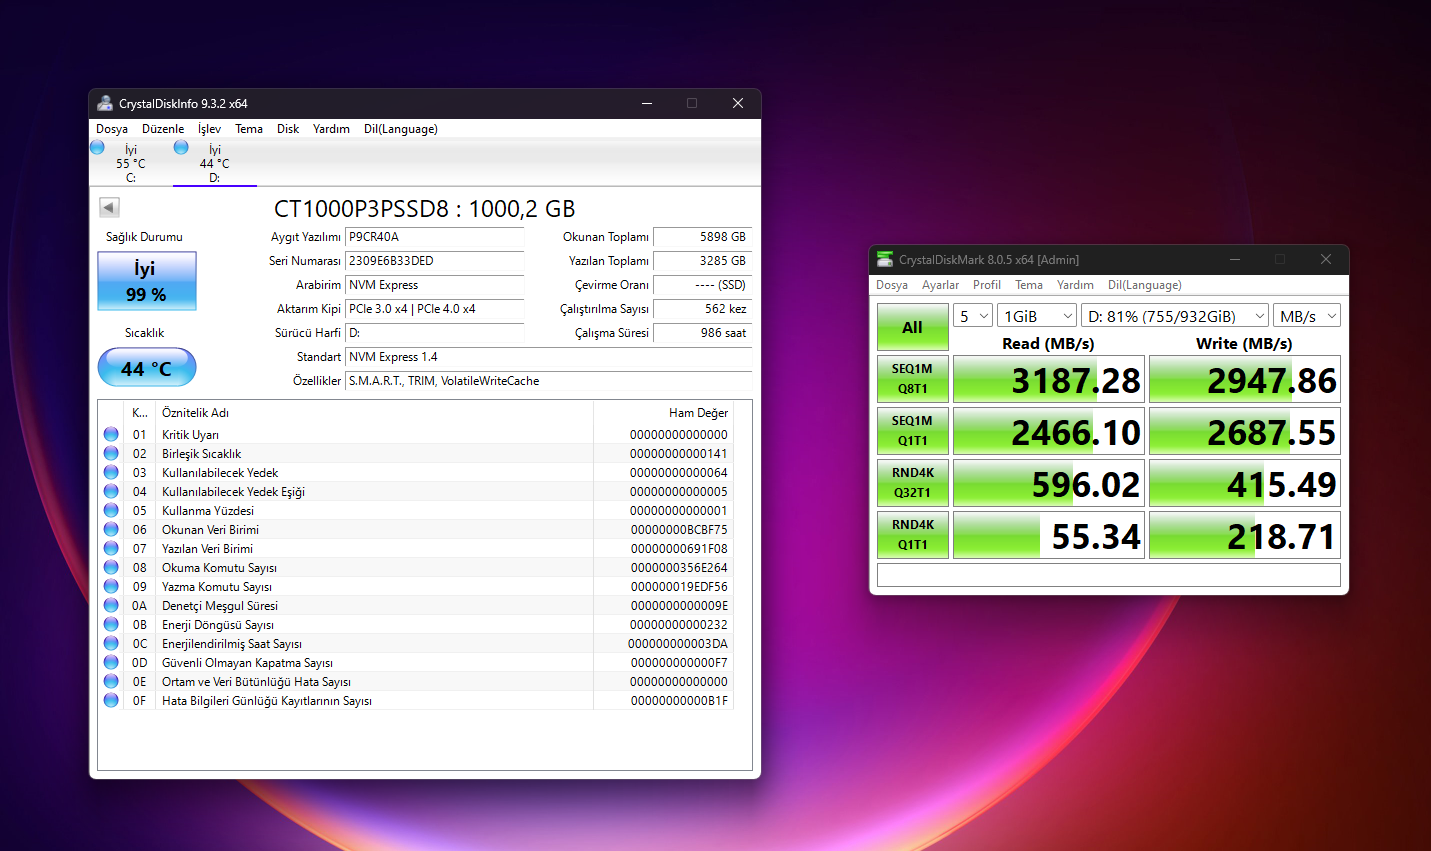
Task: Run the SEQ1M Q1T1 test button
Action: pyautogui.click(x=913, y=431)
